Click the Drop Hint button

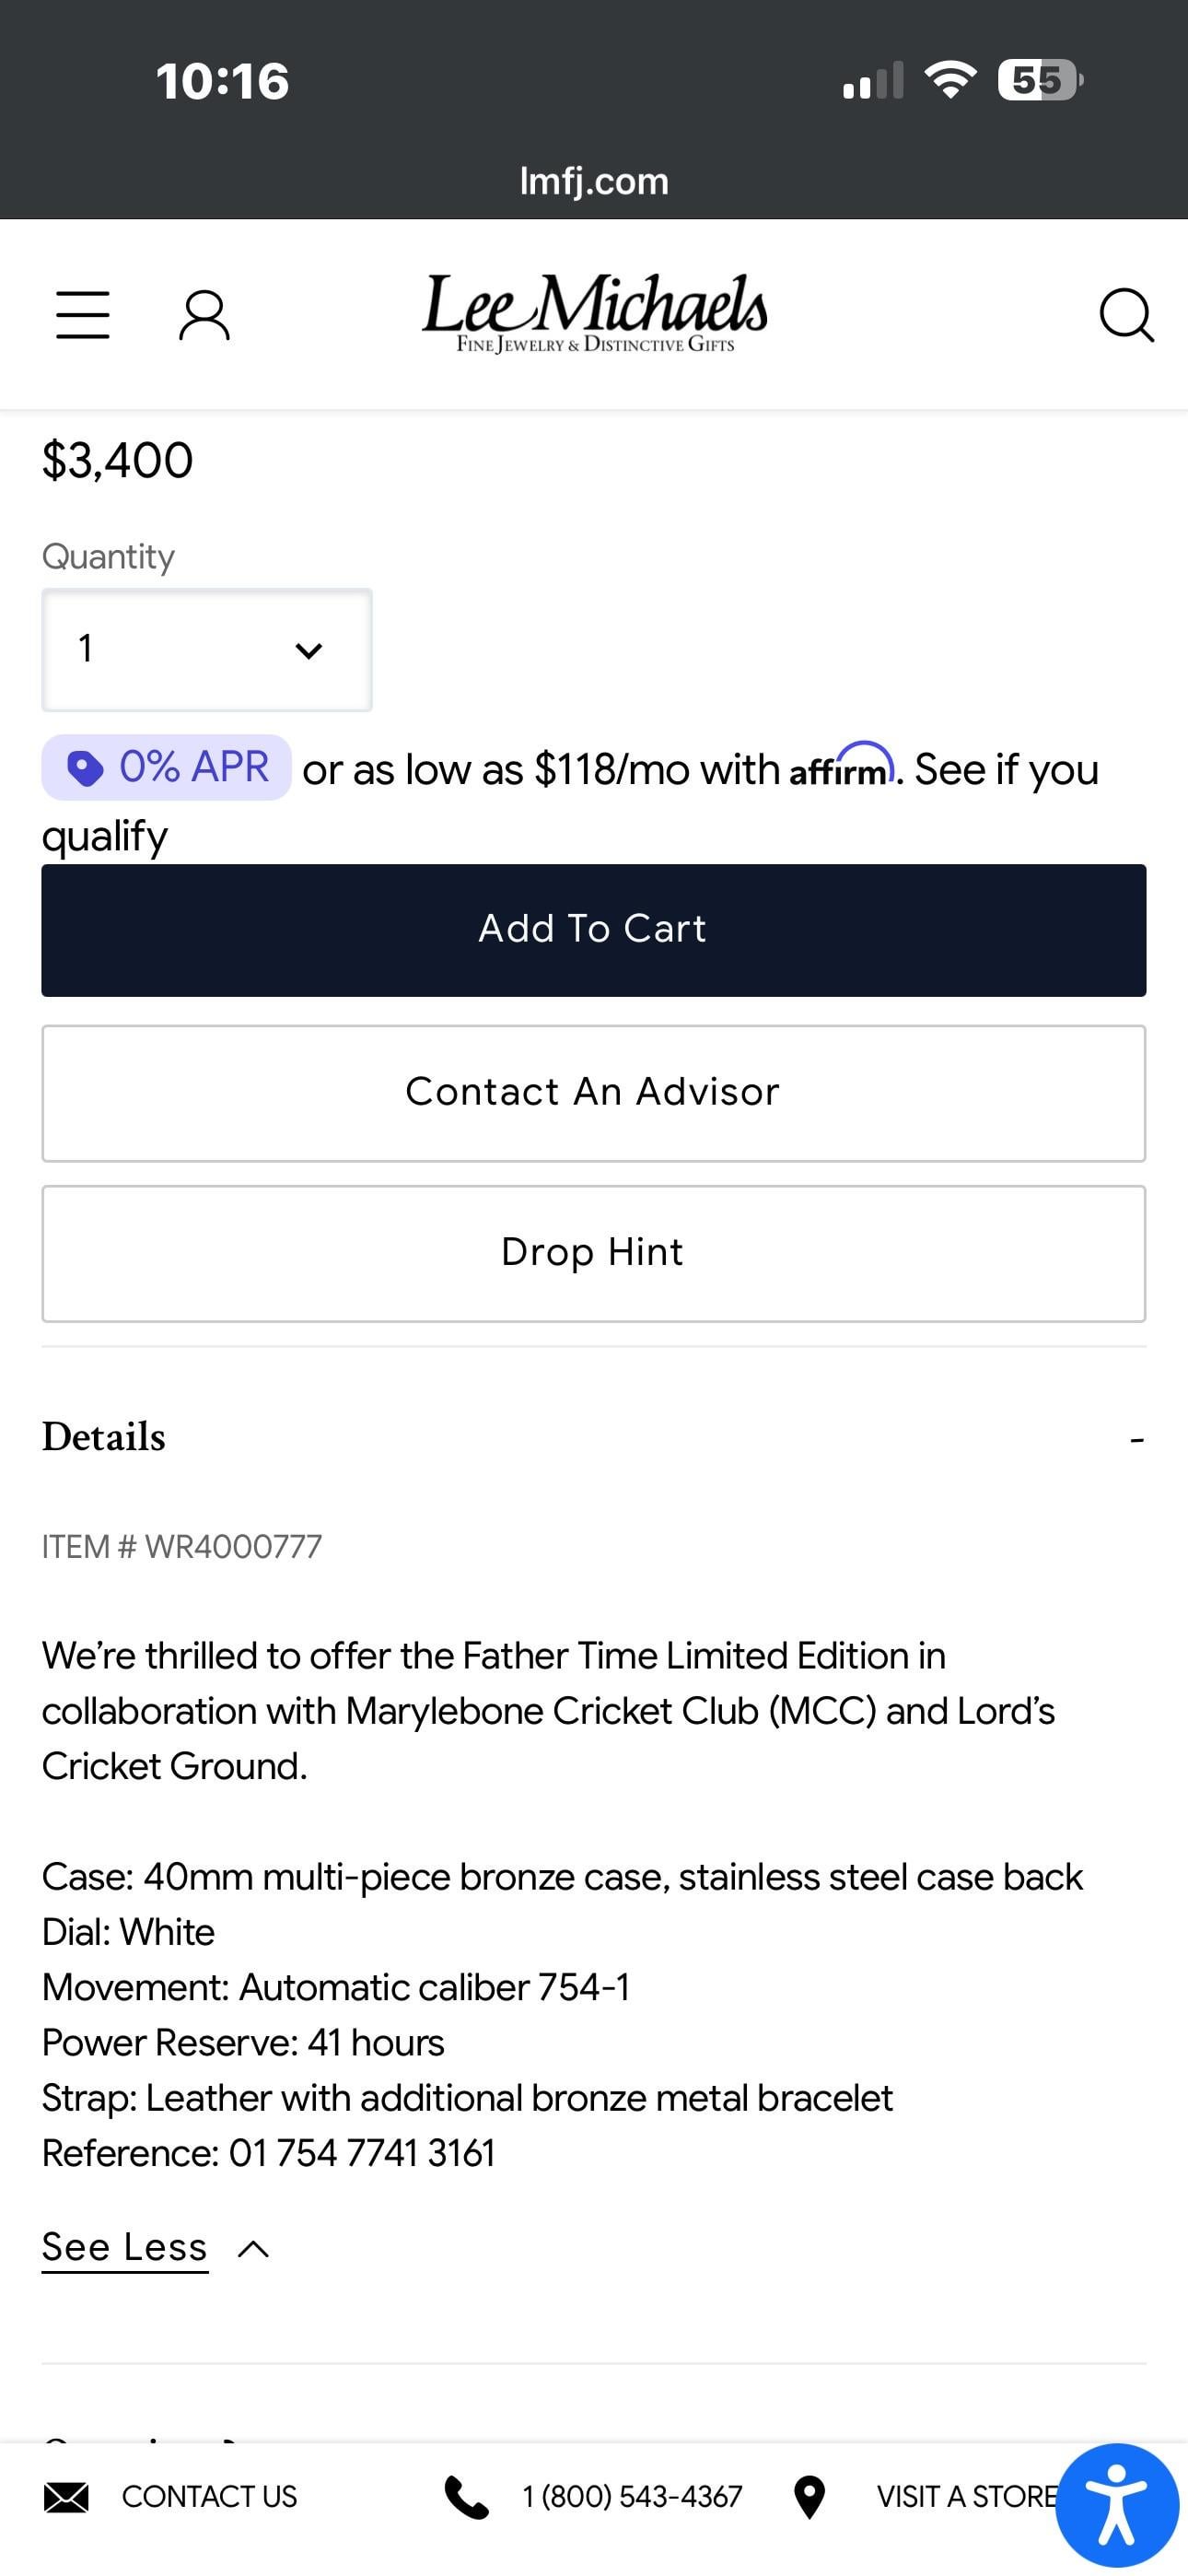pos(594,1253)
